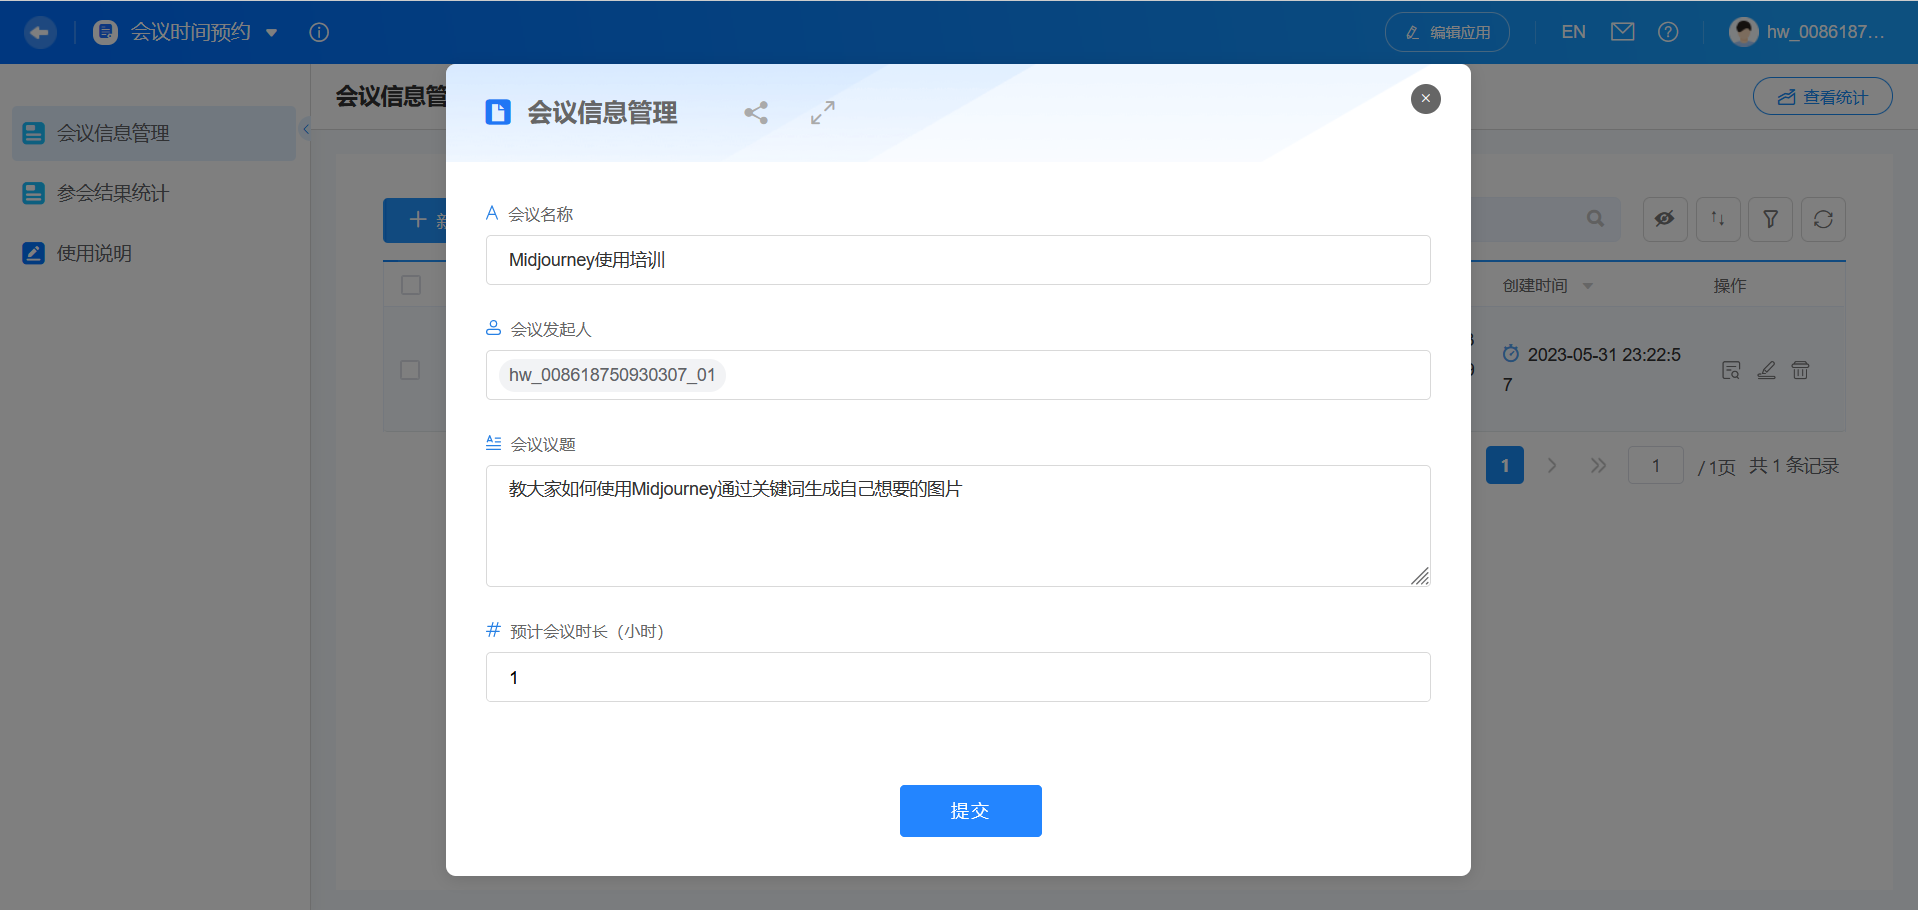
Task: Select the checkbox of the first record row
Action: 411,370
